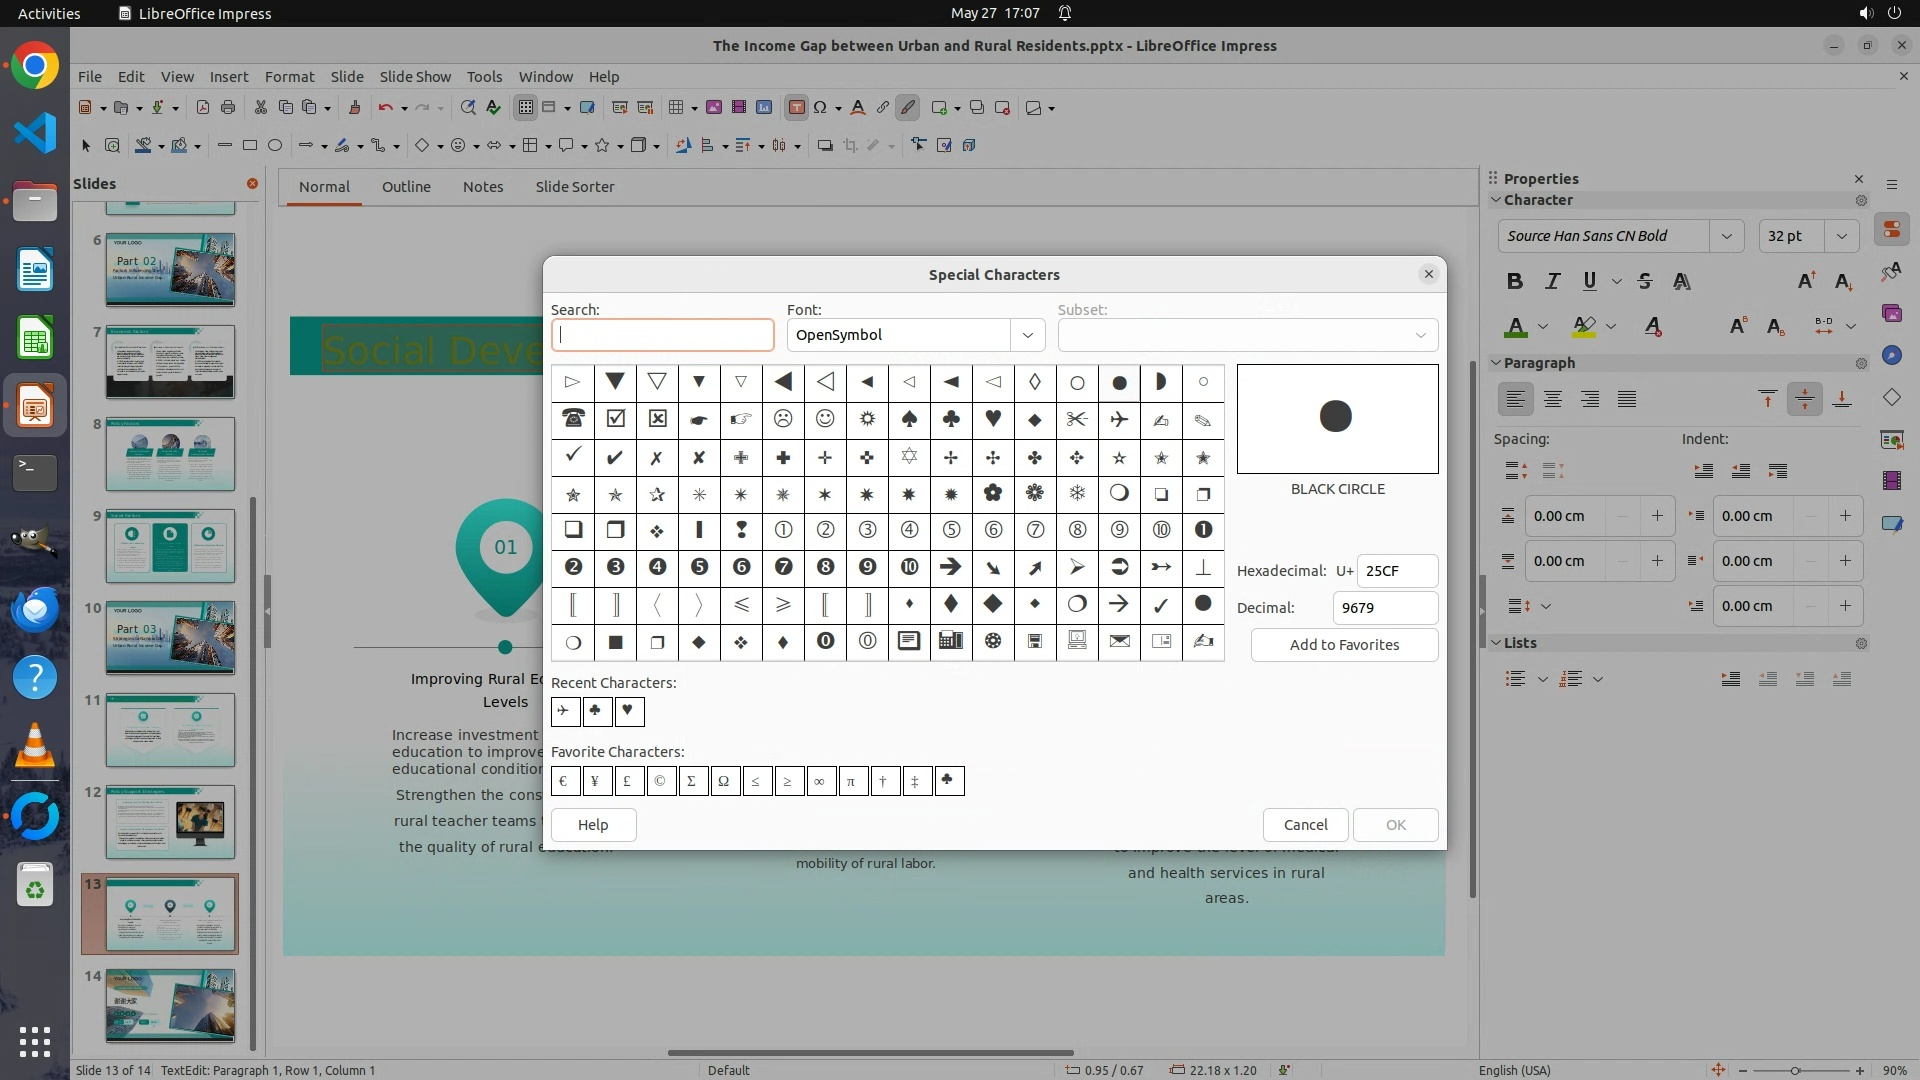
Task: Open the Slide Show menu
Action: [x=415, y=77]
